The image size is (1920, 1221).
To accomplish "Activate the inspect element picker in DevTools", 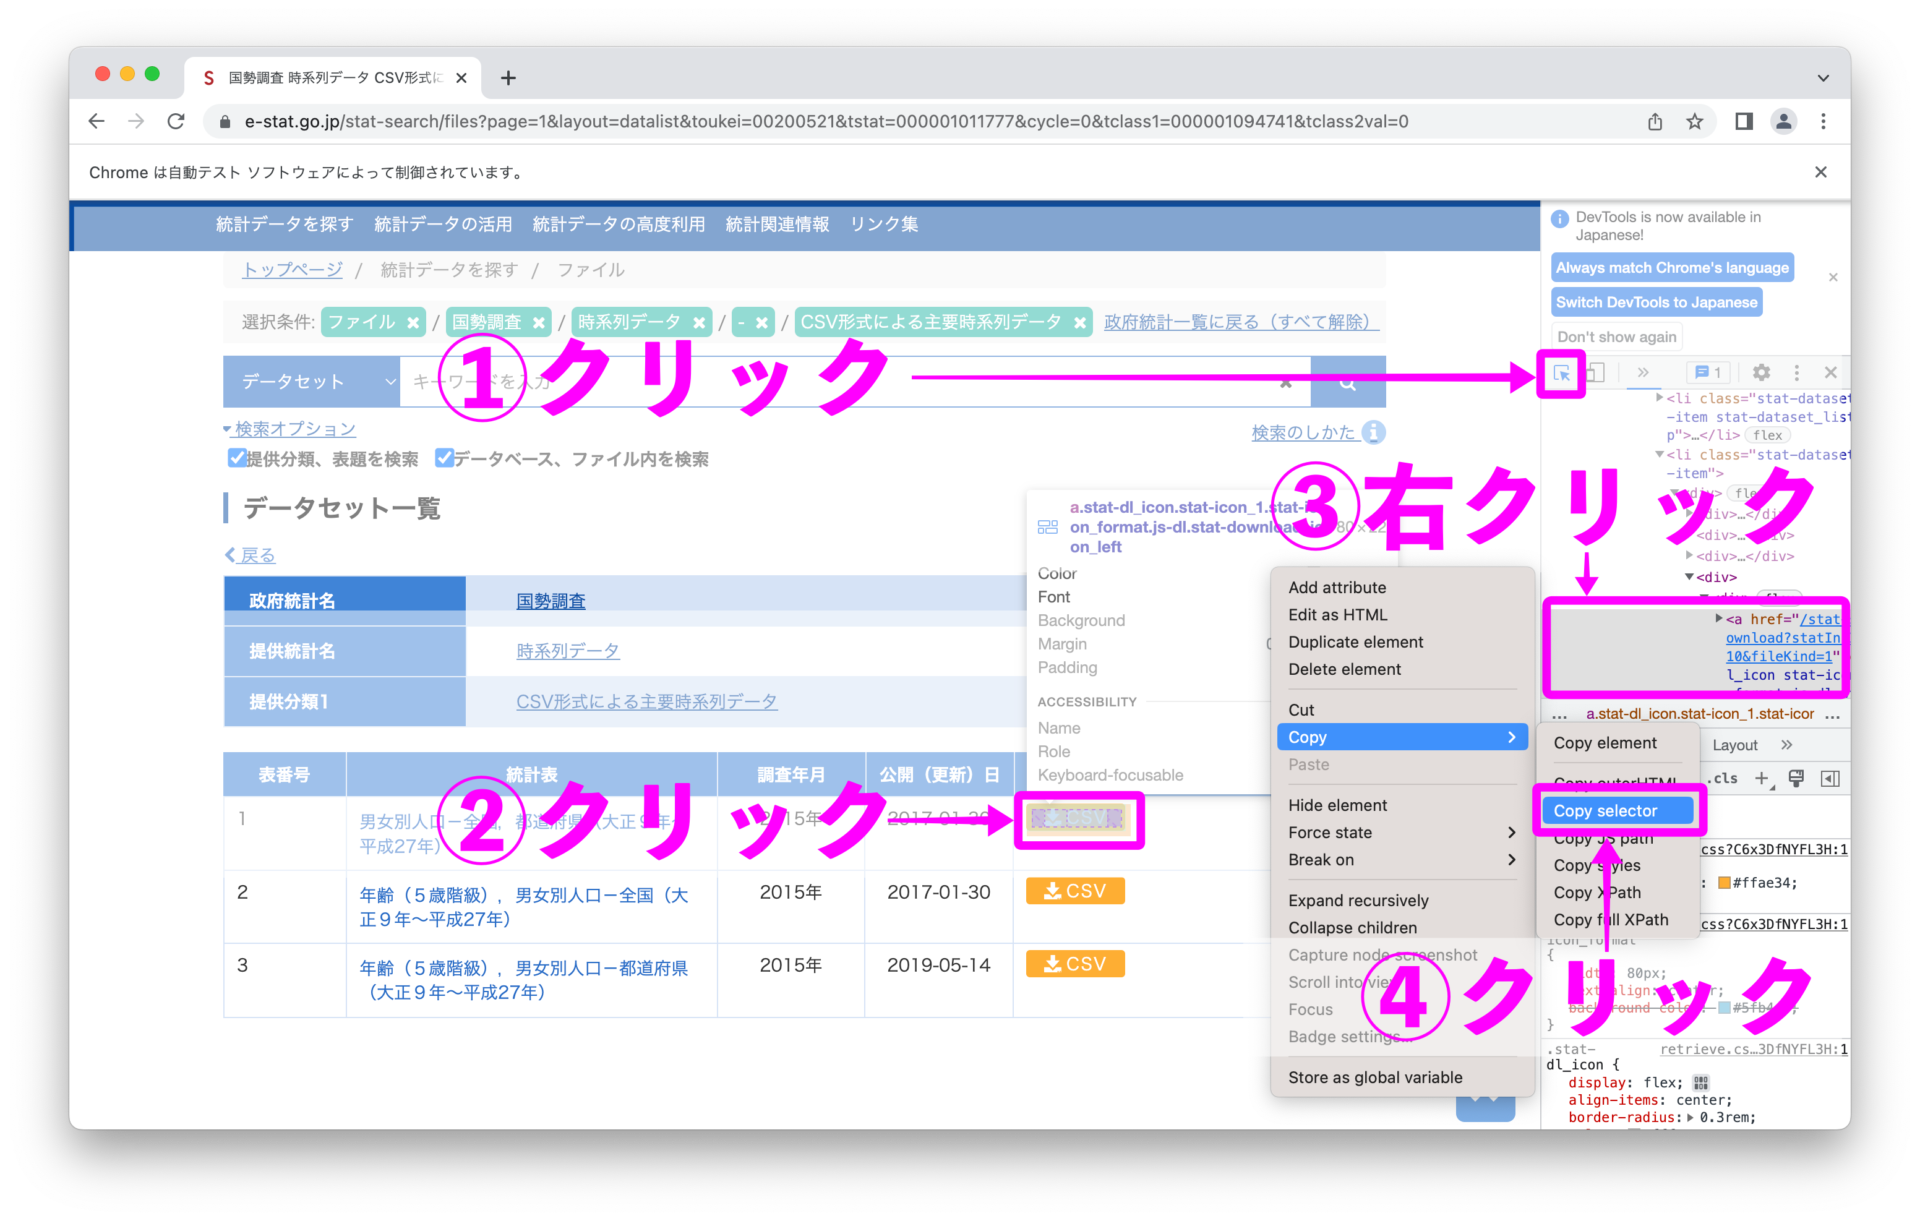I will coord(1561,372).
